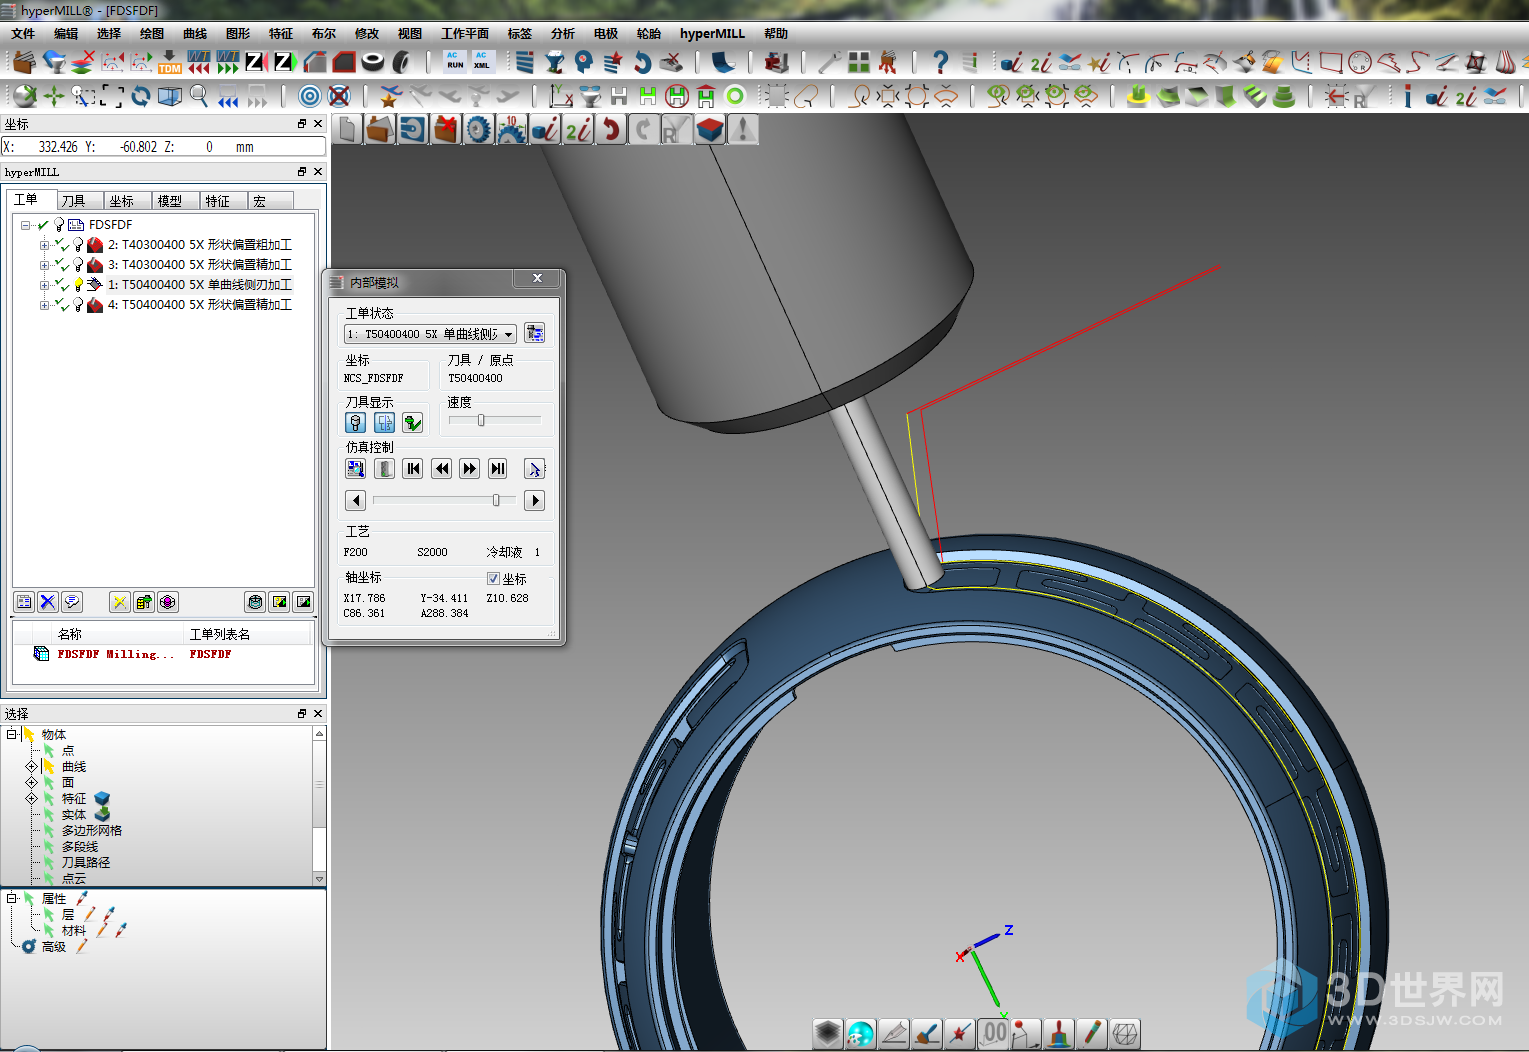
Task: Click the crossed-out target icon
Action: click(339, 96)
